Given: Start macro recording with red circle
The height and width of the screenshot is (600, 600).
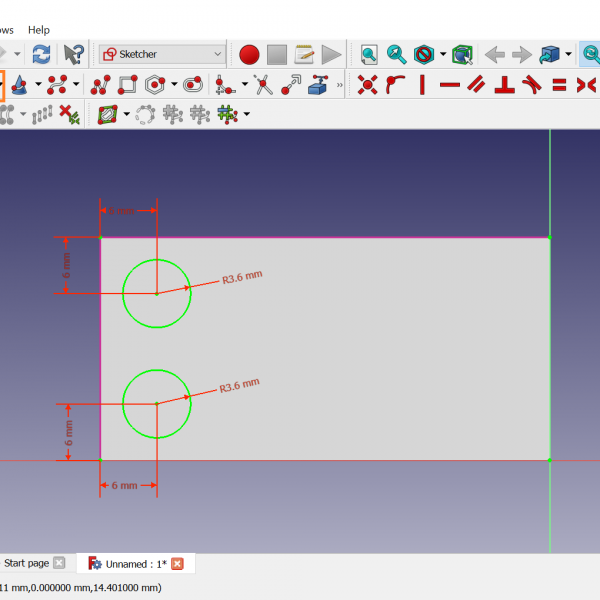Looking at the screenshot, I should pos(249,54).
